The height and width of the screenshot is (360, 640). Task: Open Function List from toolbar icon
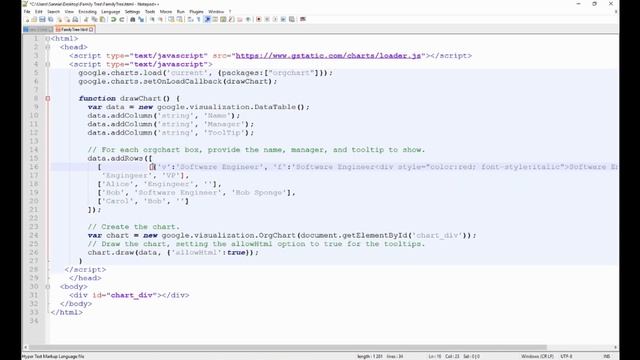[x=231, y=19]
